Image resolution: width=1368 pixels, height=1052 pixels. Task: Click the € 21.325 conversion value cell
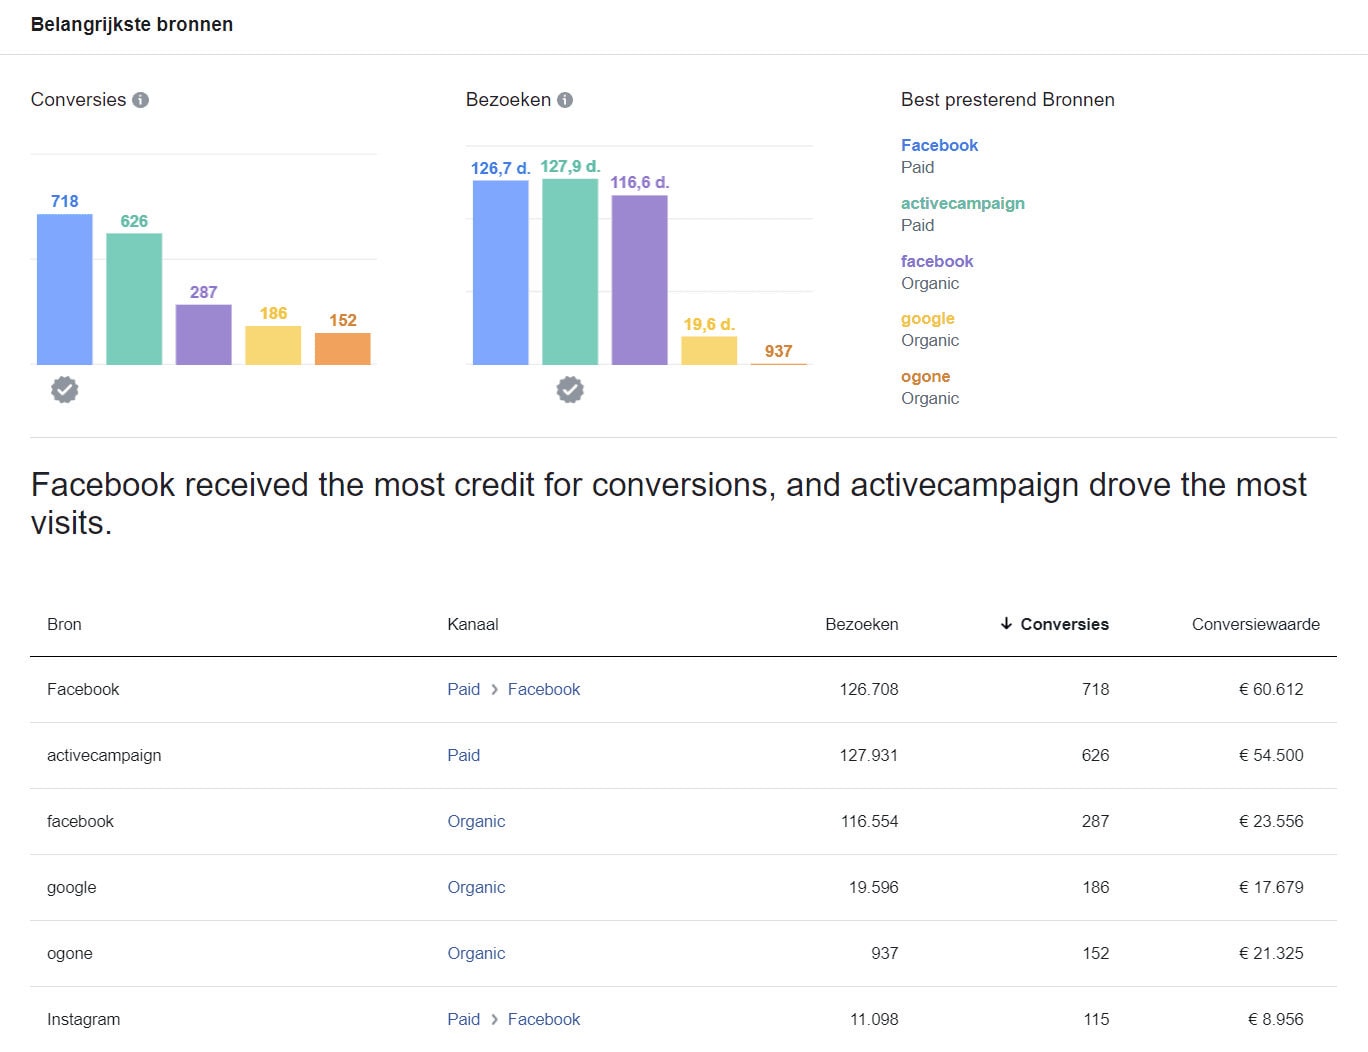point(1271,953)
